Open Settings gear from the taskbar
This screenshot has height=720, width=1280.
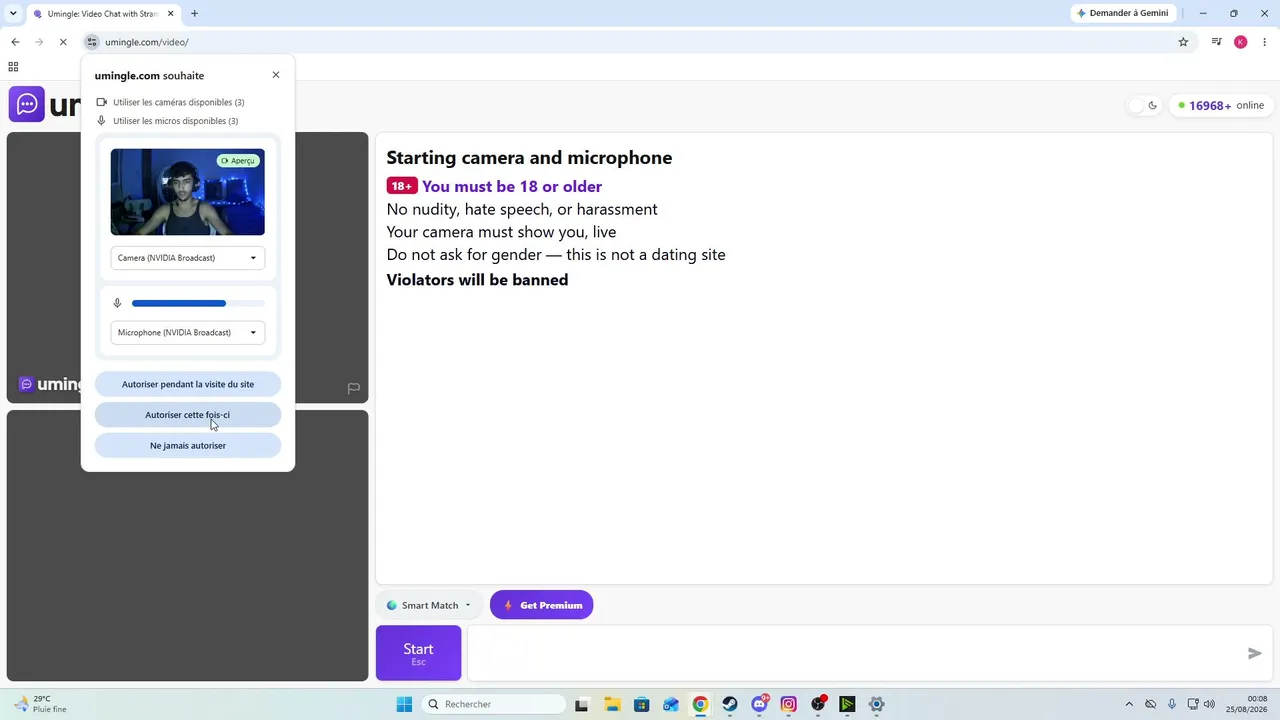pos(877,704)
